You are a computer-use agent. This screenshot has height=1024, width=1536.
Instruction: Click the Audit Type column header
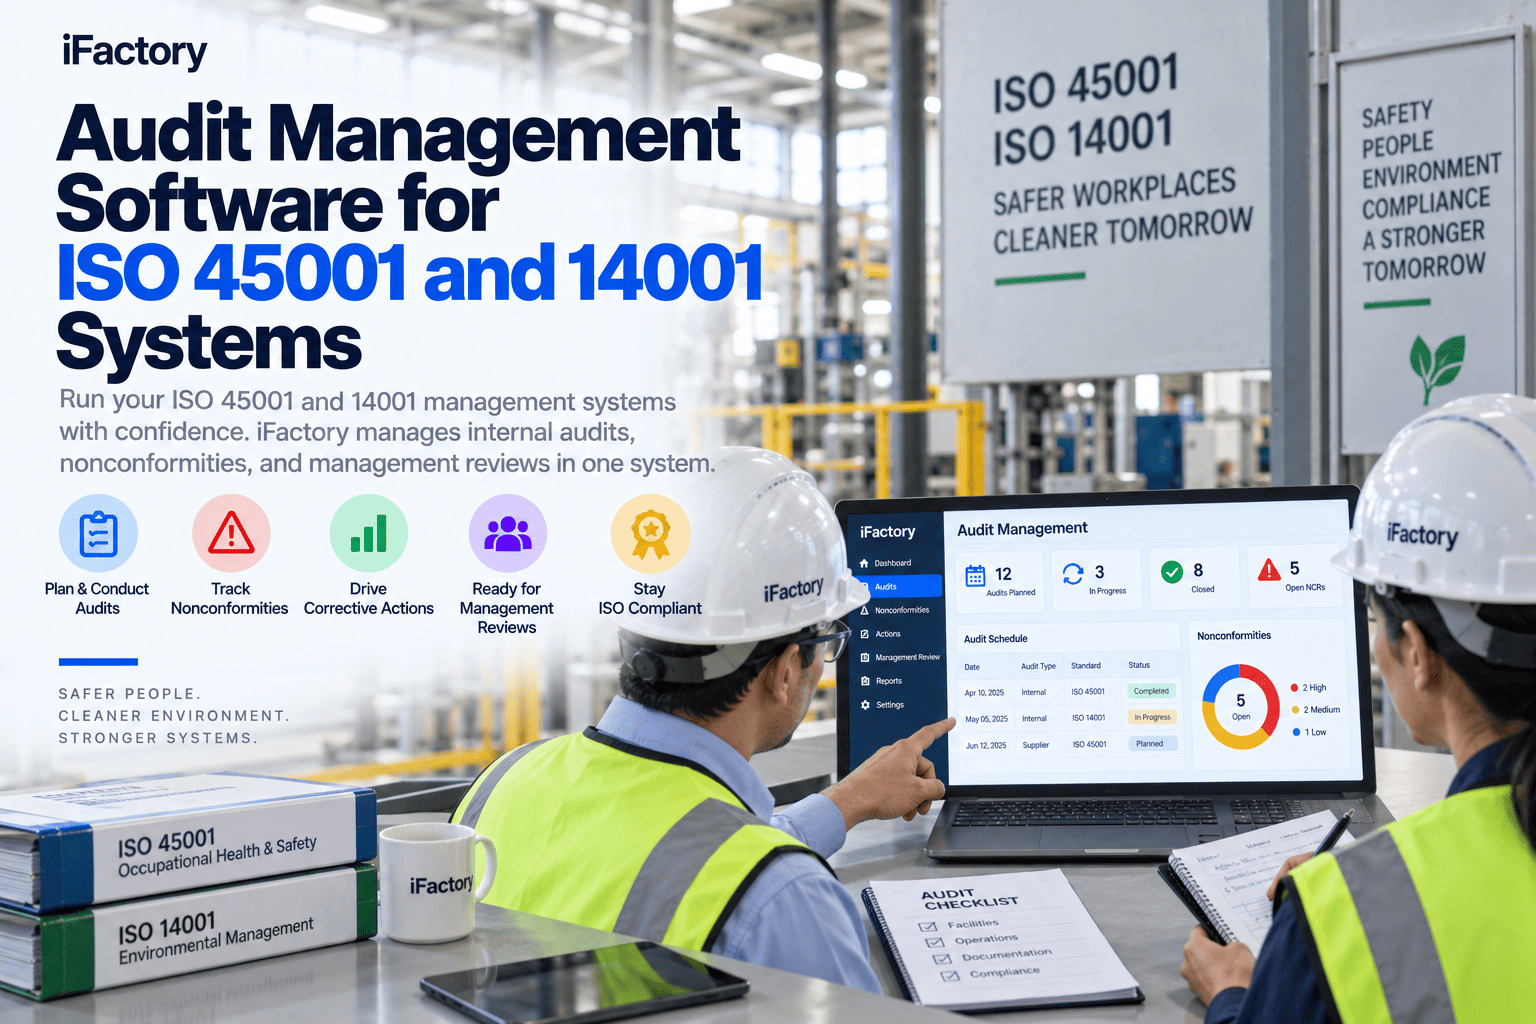point(1038,666)
